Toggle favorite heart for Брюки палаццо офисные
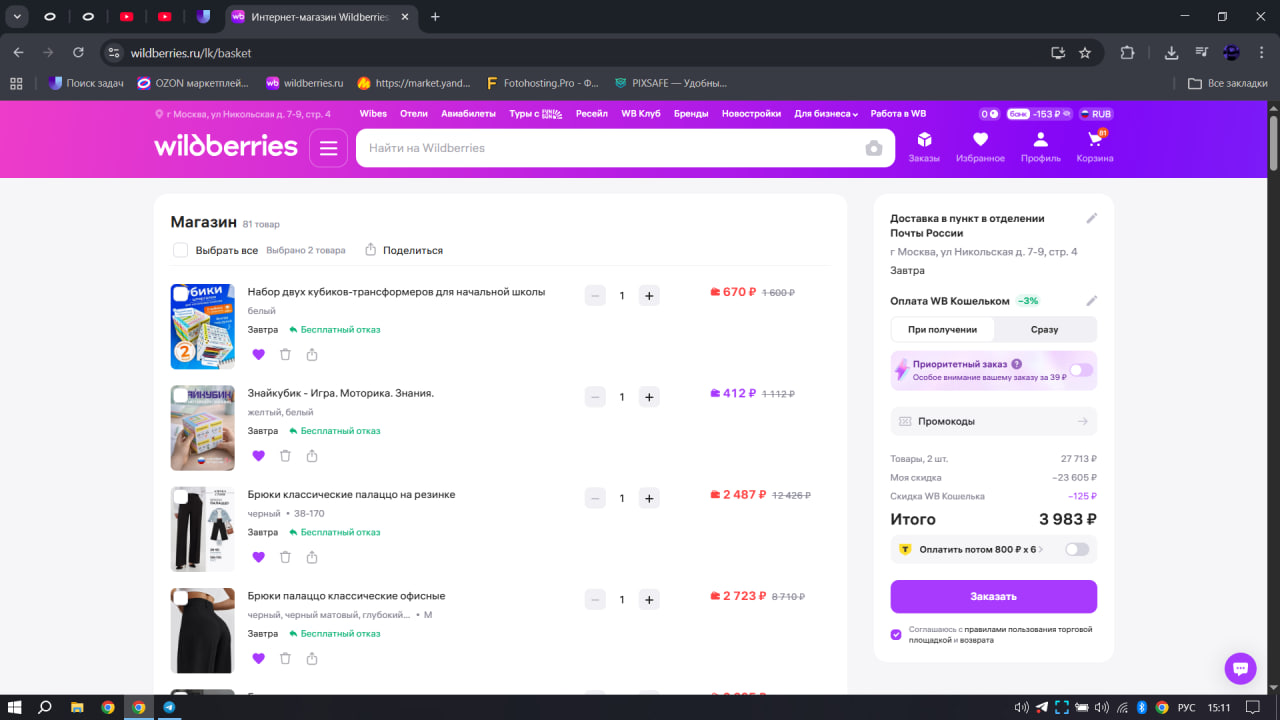The image size is (1280, 720). [x=258, y=658]
